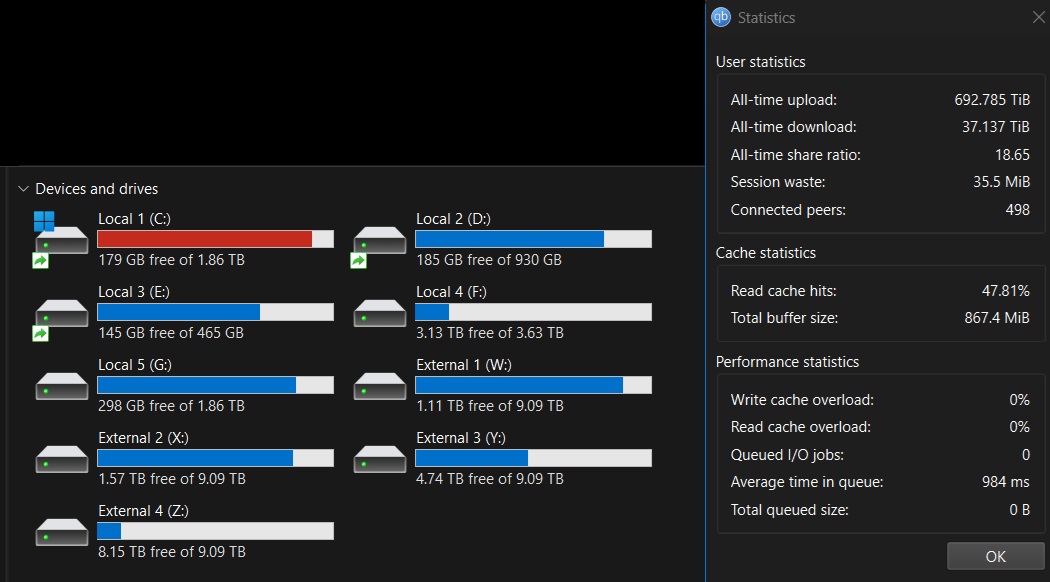Click the Statistics window title text
Viewport: 1050px width, 582px height.
click(766, 18)
